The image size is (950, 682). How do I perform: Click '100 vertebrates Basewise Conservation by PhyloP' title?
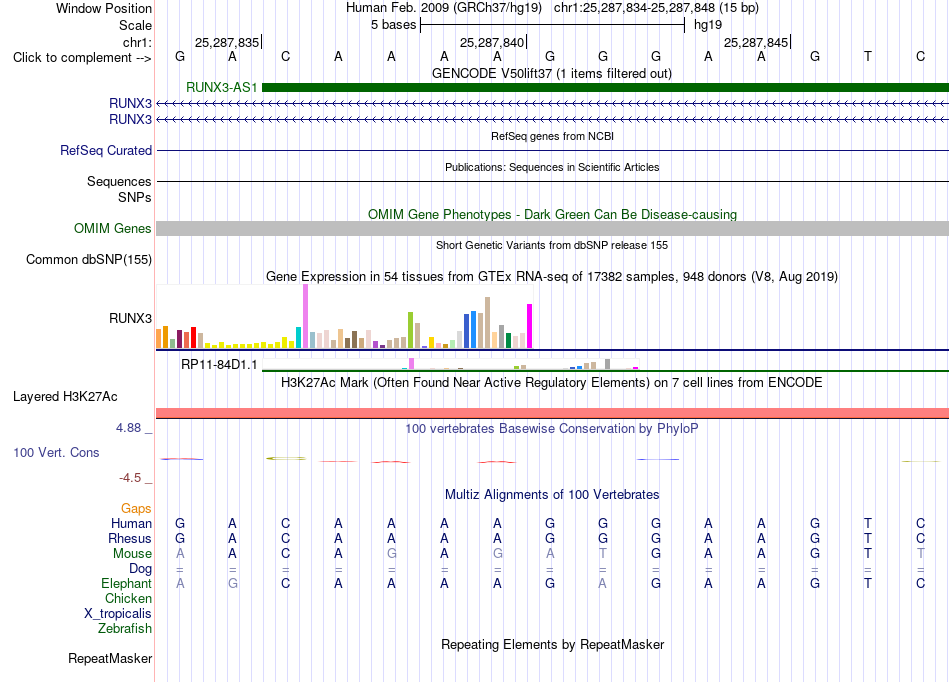click(x=552, y=429)
